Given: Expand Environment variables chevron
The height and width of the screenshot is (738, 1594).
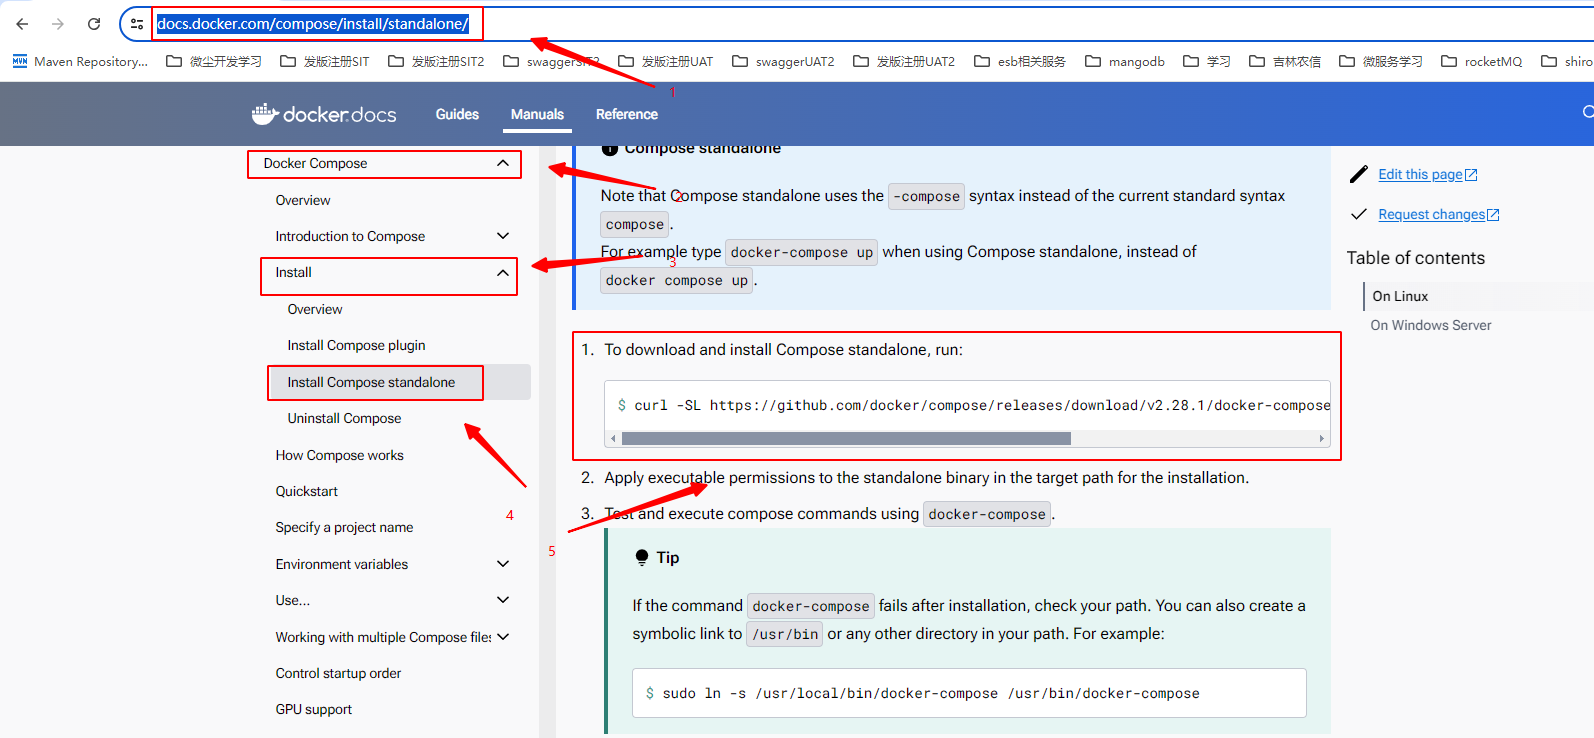Looking at the screenshot, I should pyautogui.click(x=503, y=564).
